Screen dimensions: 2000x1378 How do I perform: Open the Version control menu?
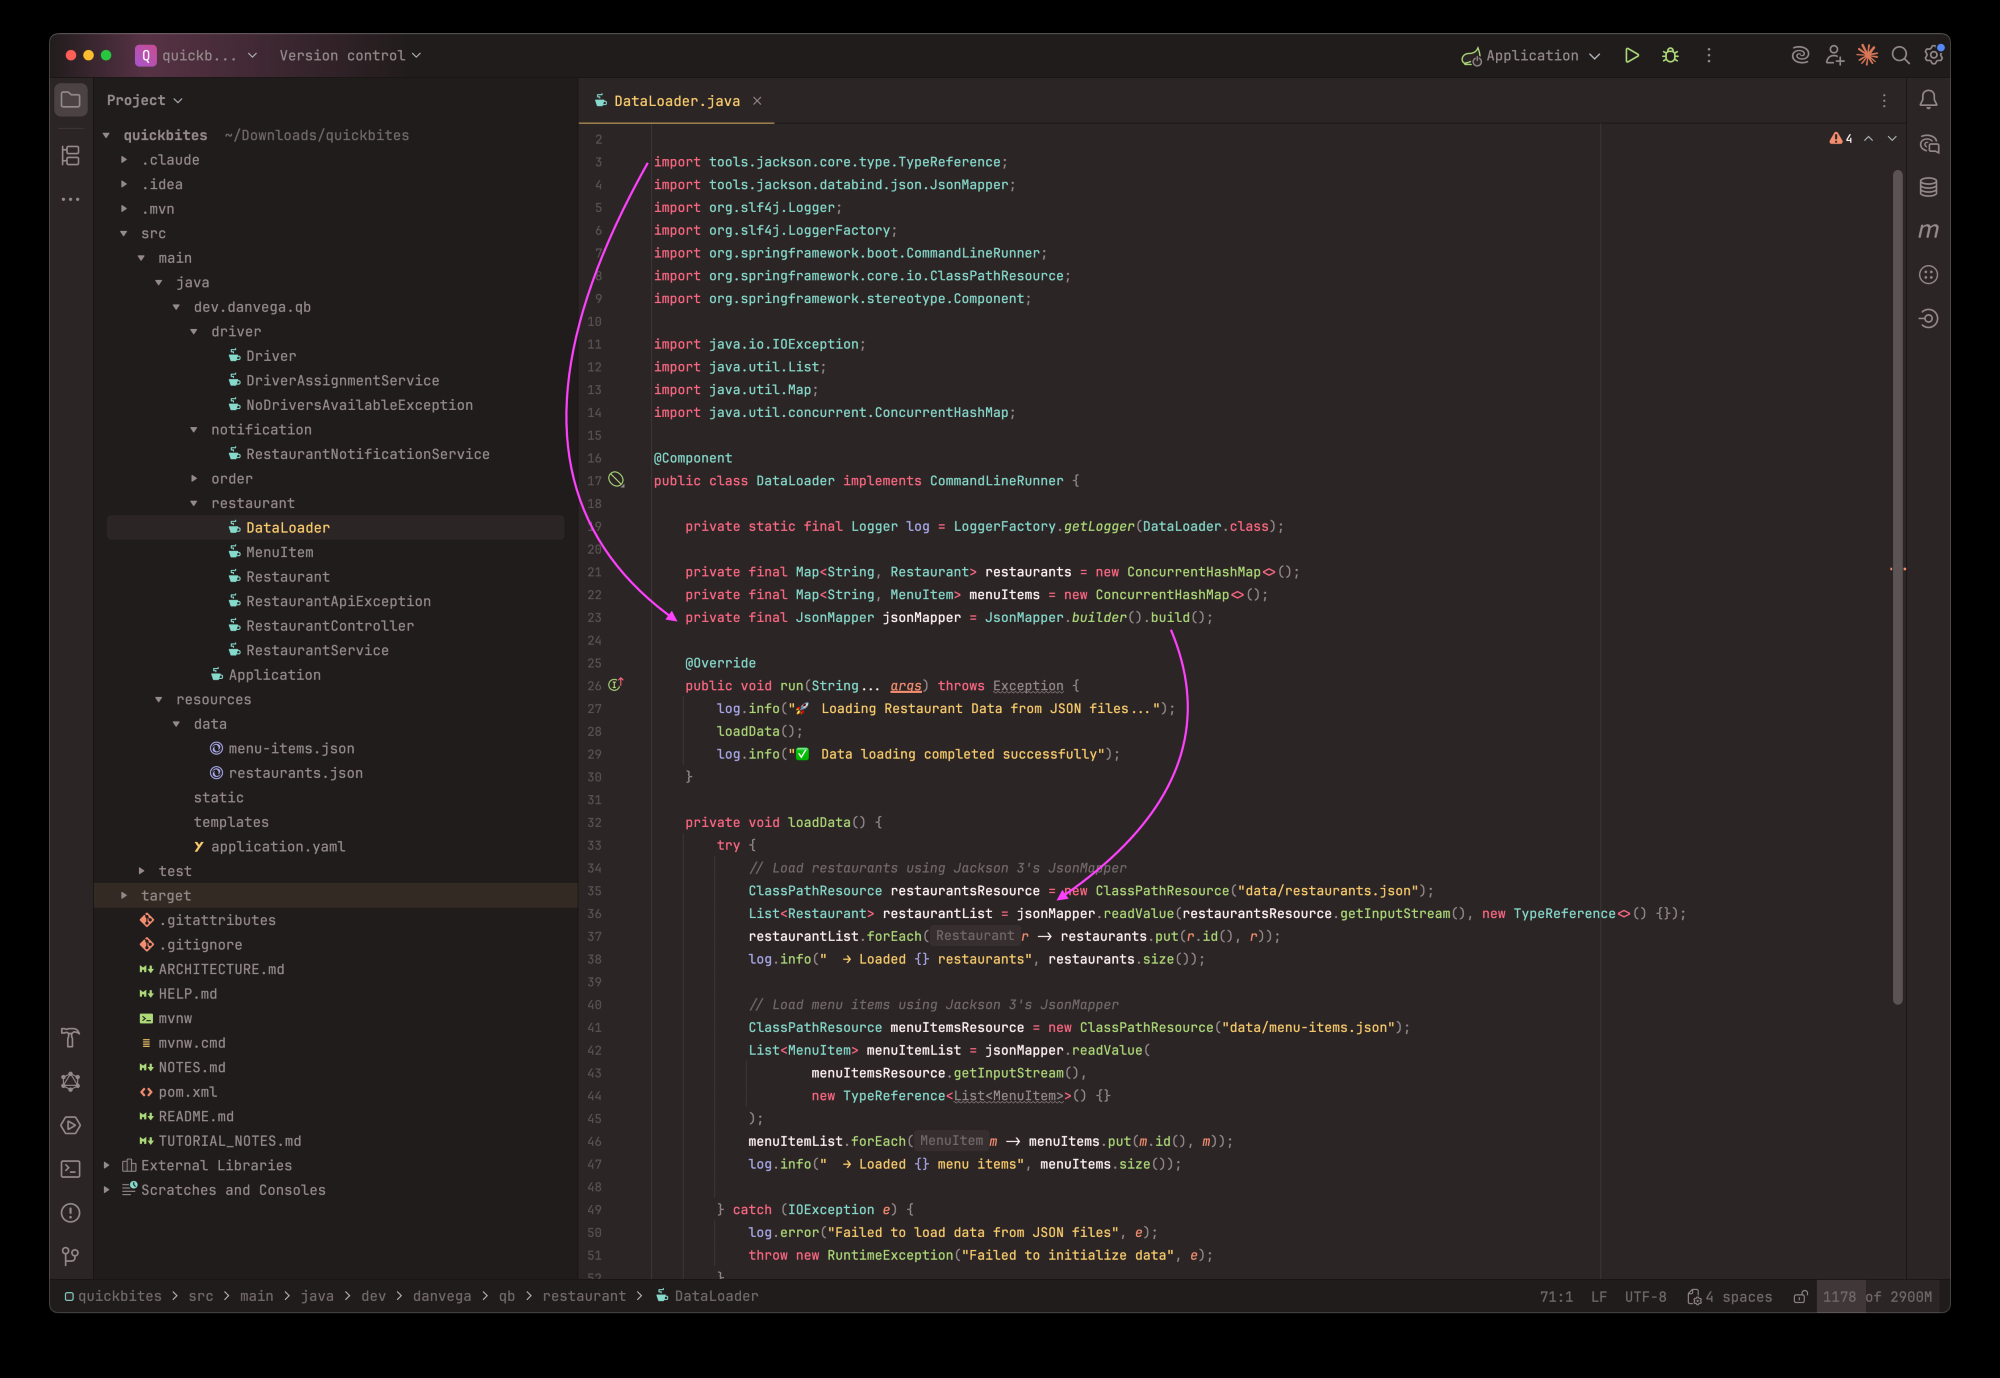pos(349,56)
